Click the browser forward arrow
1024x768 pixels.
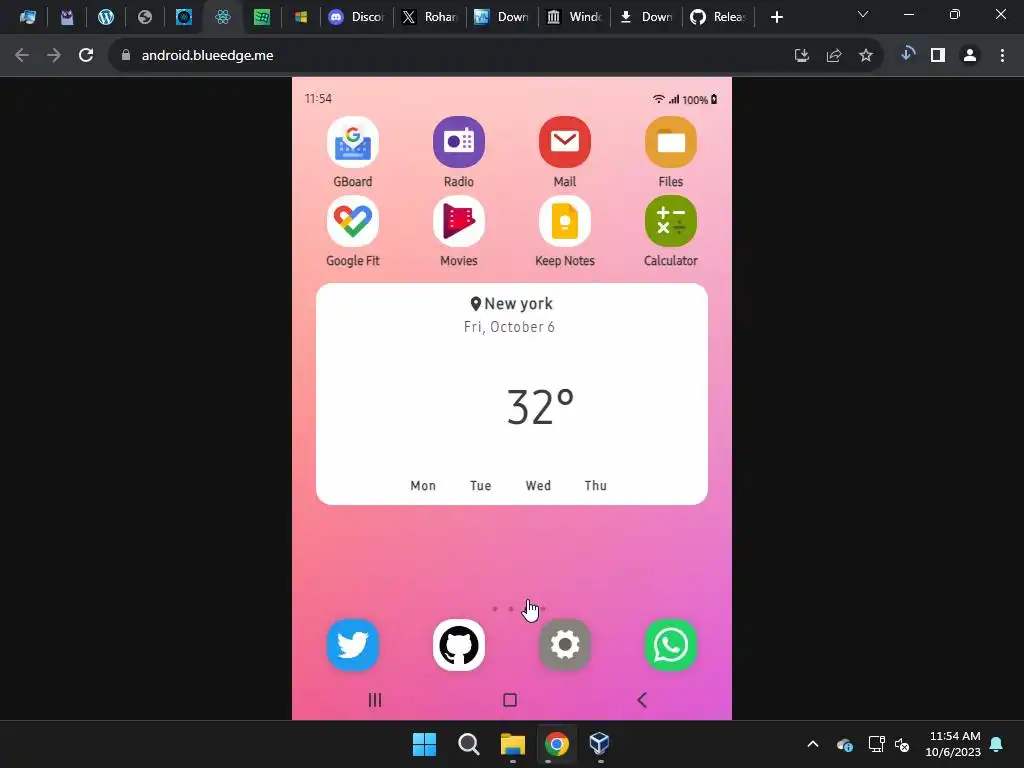(x=54, y=56)
